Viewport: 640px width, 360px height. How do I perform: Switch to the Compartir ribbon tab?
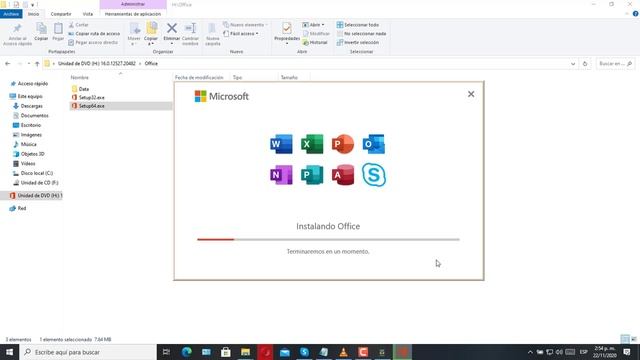point(61,14)
